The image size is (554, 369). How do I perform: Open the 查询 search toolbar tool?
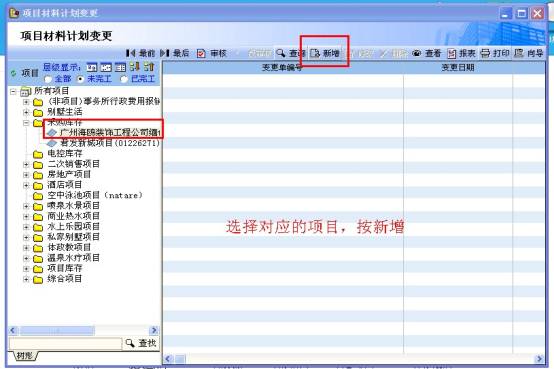pyautogui.click(x=290, y=53)
